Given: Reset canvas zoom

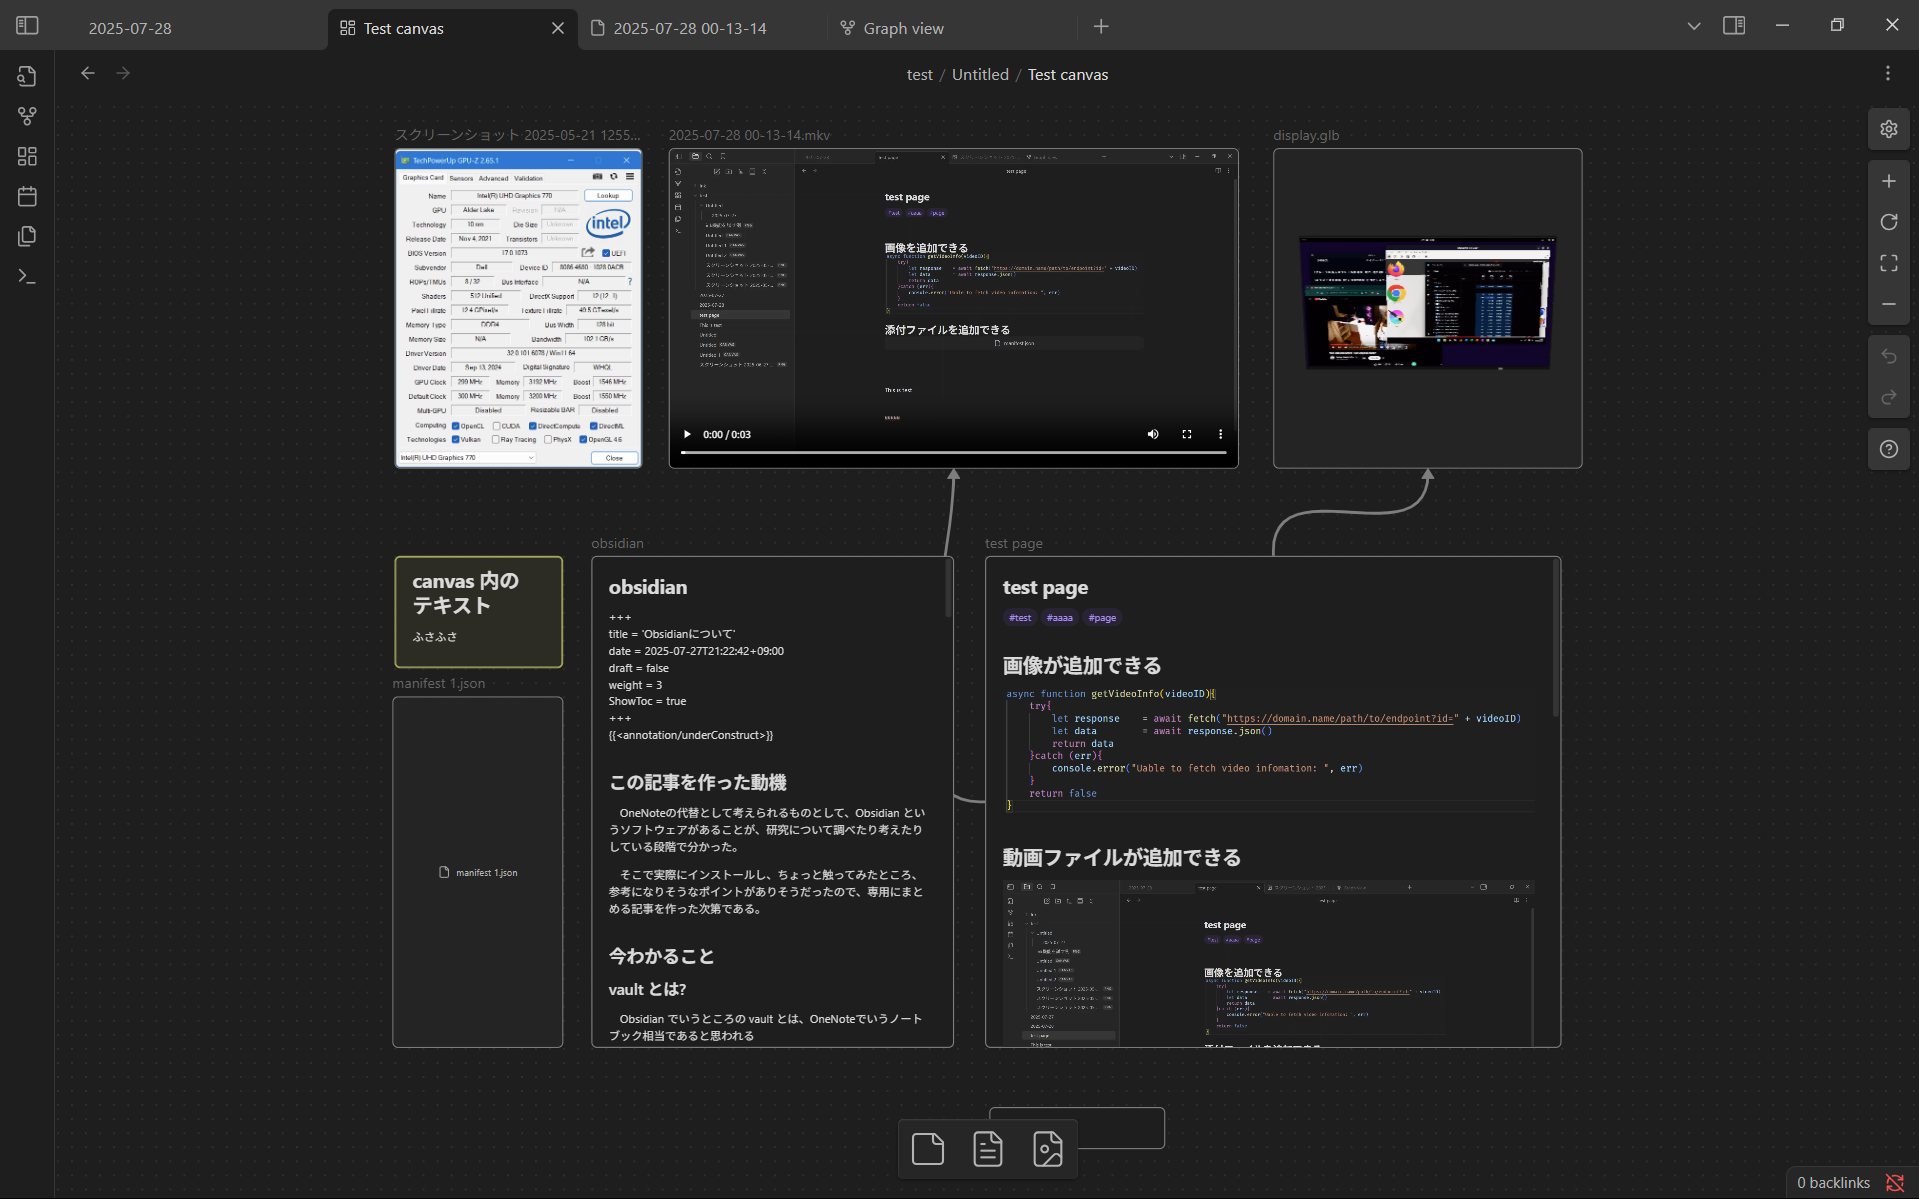Looking at the screenshot, I should coord(1888,222).
